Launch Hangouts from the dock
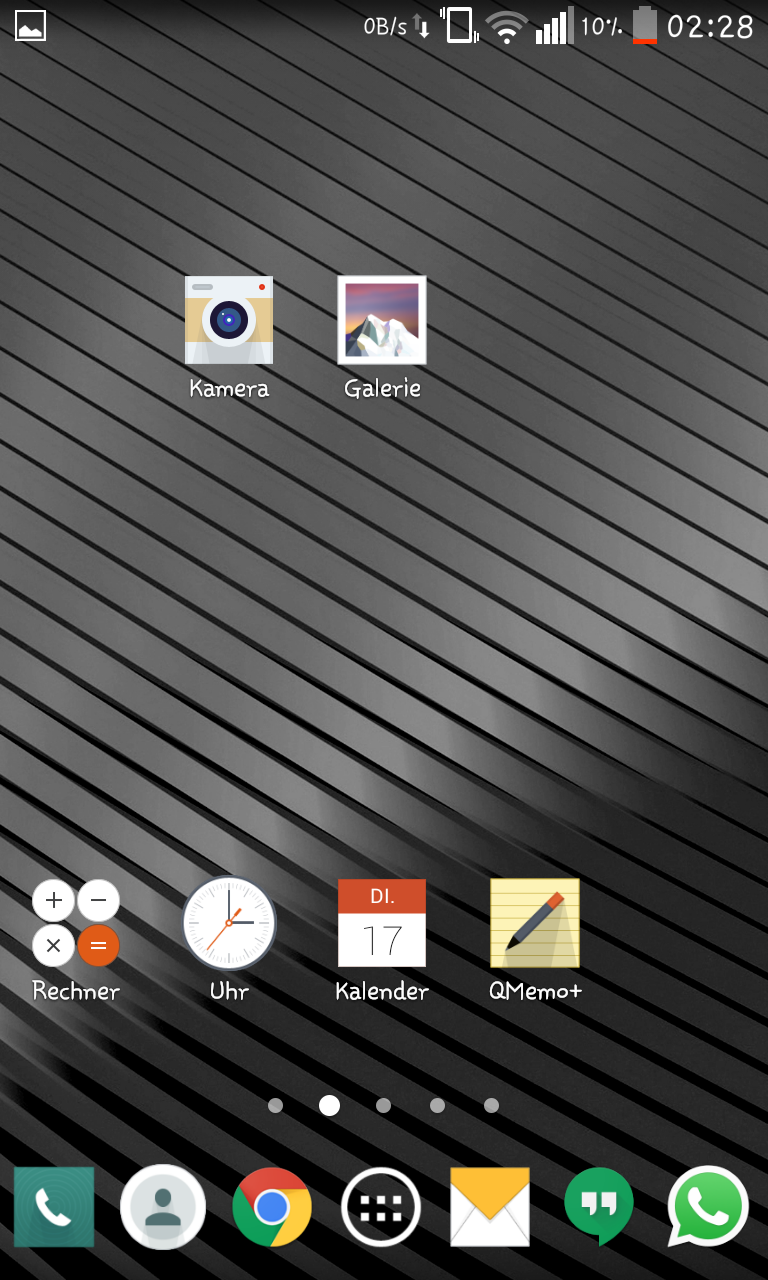 pyautogui.click(x=599, y=1207)
